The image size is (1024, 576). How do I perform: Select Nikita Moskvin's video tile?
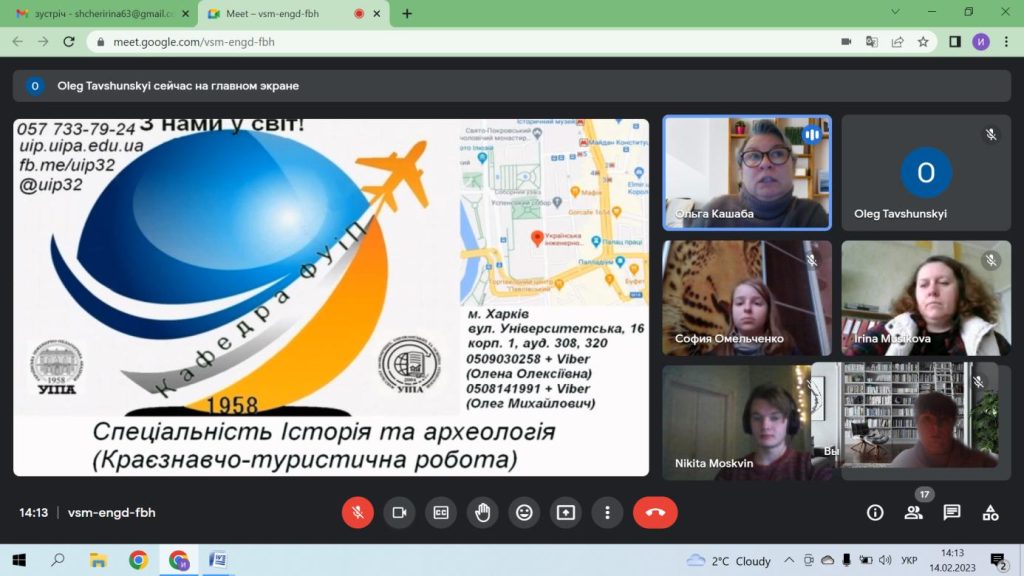click(737, 423)
